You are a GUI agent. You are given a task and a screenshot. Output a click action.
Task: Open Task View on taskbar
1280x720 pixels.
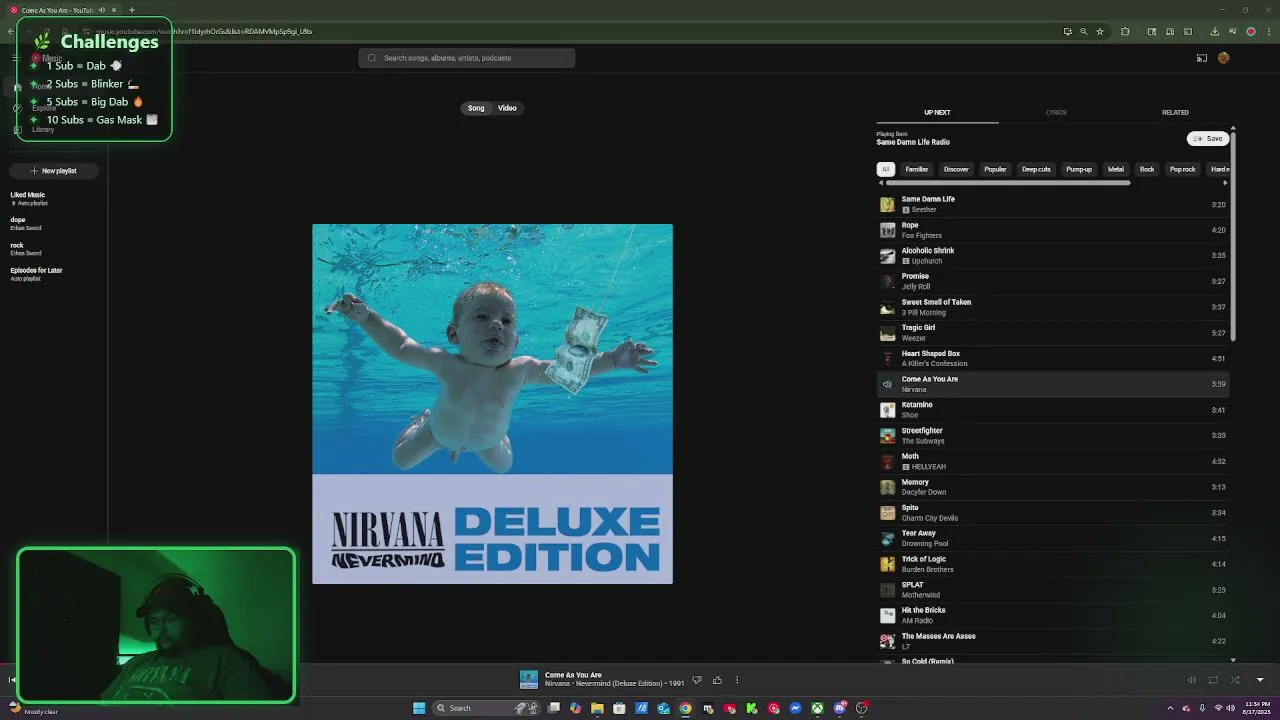553,708
